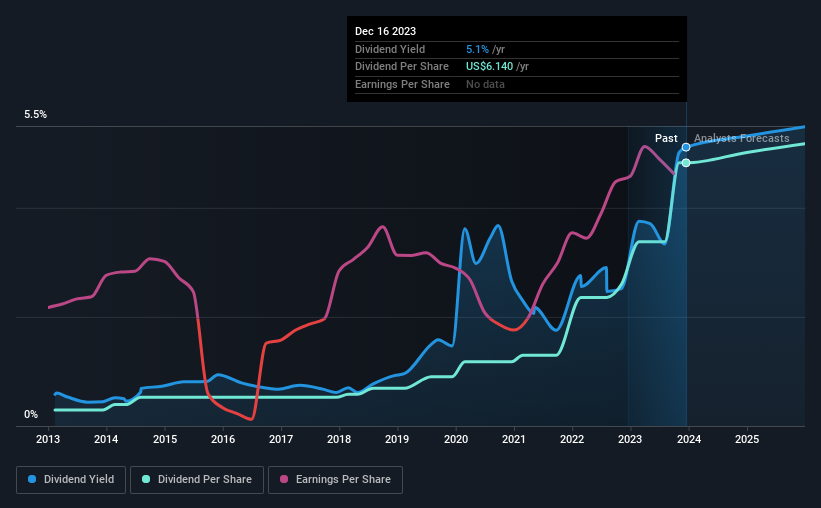Click the tooltip Dividend Per Share row label
Image resolution: width=821 pixels, height=508 pixels.
[402, 67]
